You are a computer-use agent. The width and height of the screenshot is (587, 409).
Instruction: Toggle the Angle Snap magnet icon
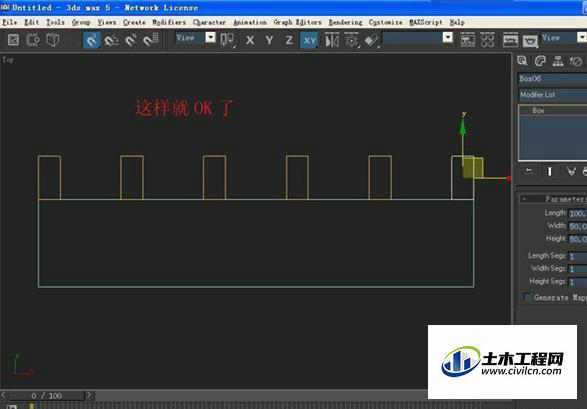[112, 40]
